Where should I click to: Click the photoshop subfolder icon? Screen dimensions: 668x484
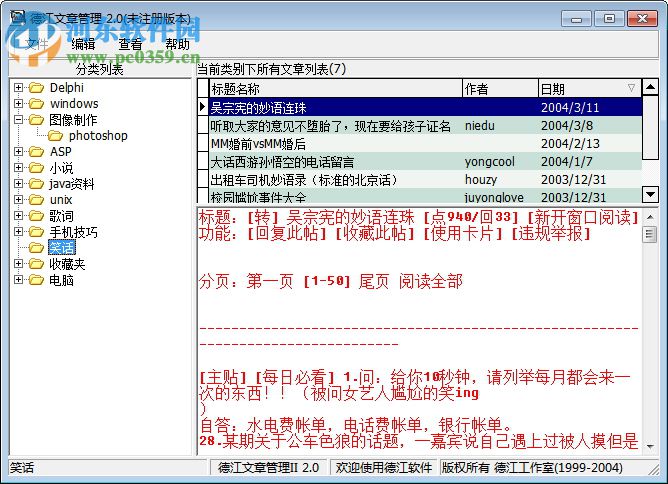(55, 136)
